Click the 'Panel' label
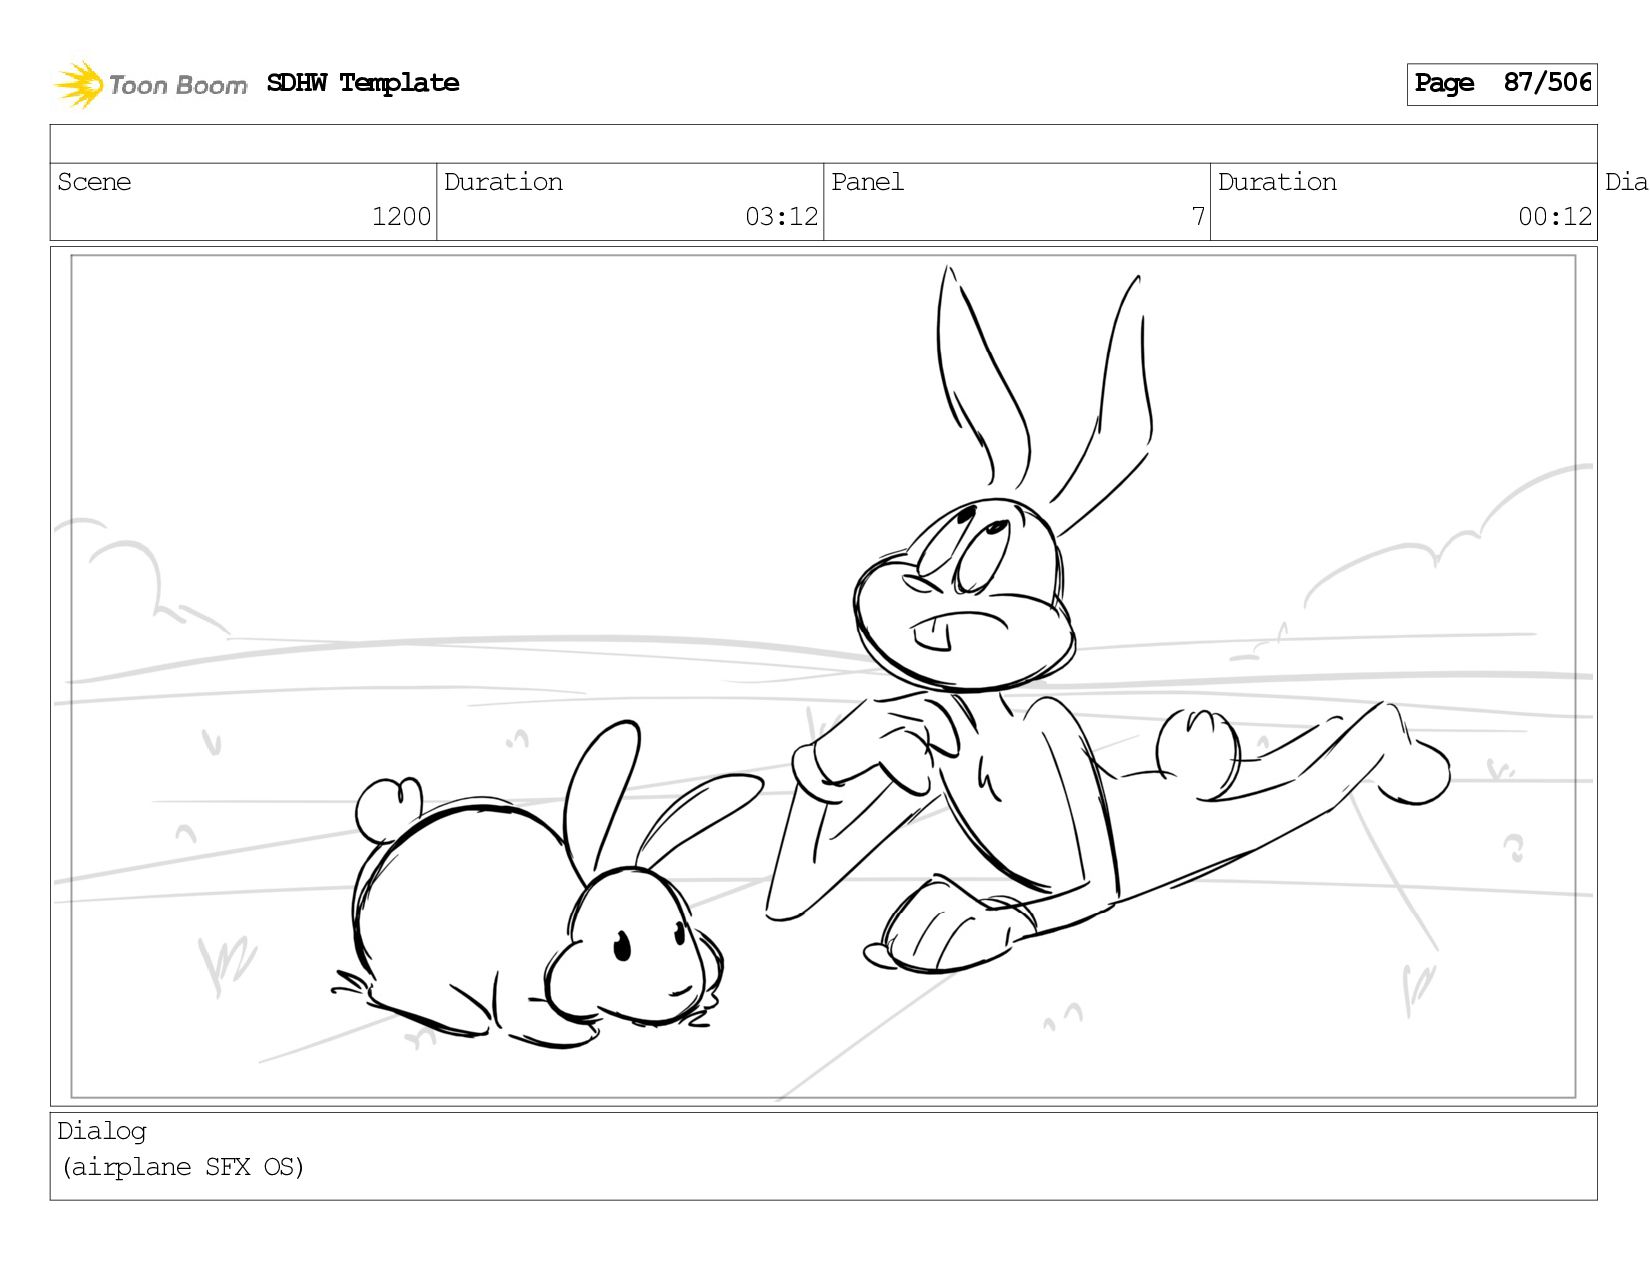This screenshot has width=1650, height=1275. 867,182
